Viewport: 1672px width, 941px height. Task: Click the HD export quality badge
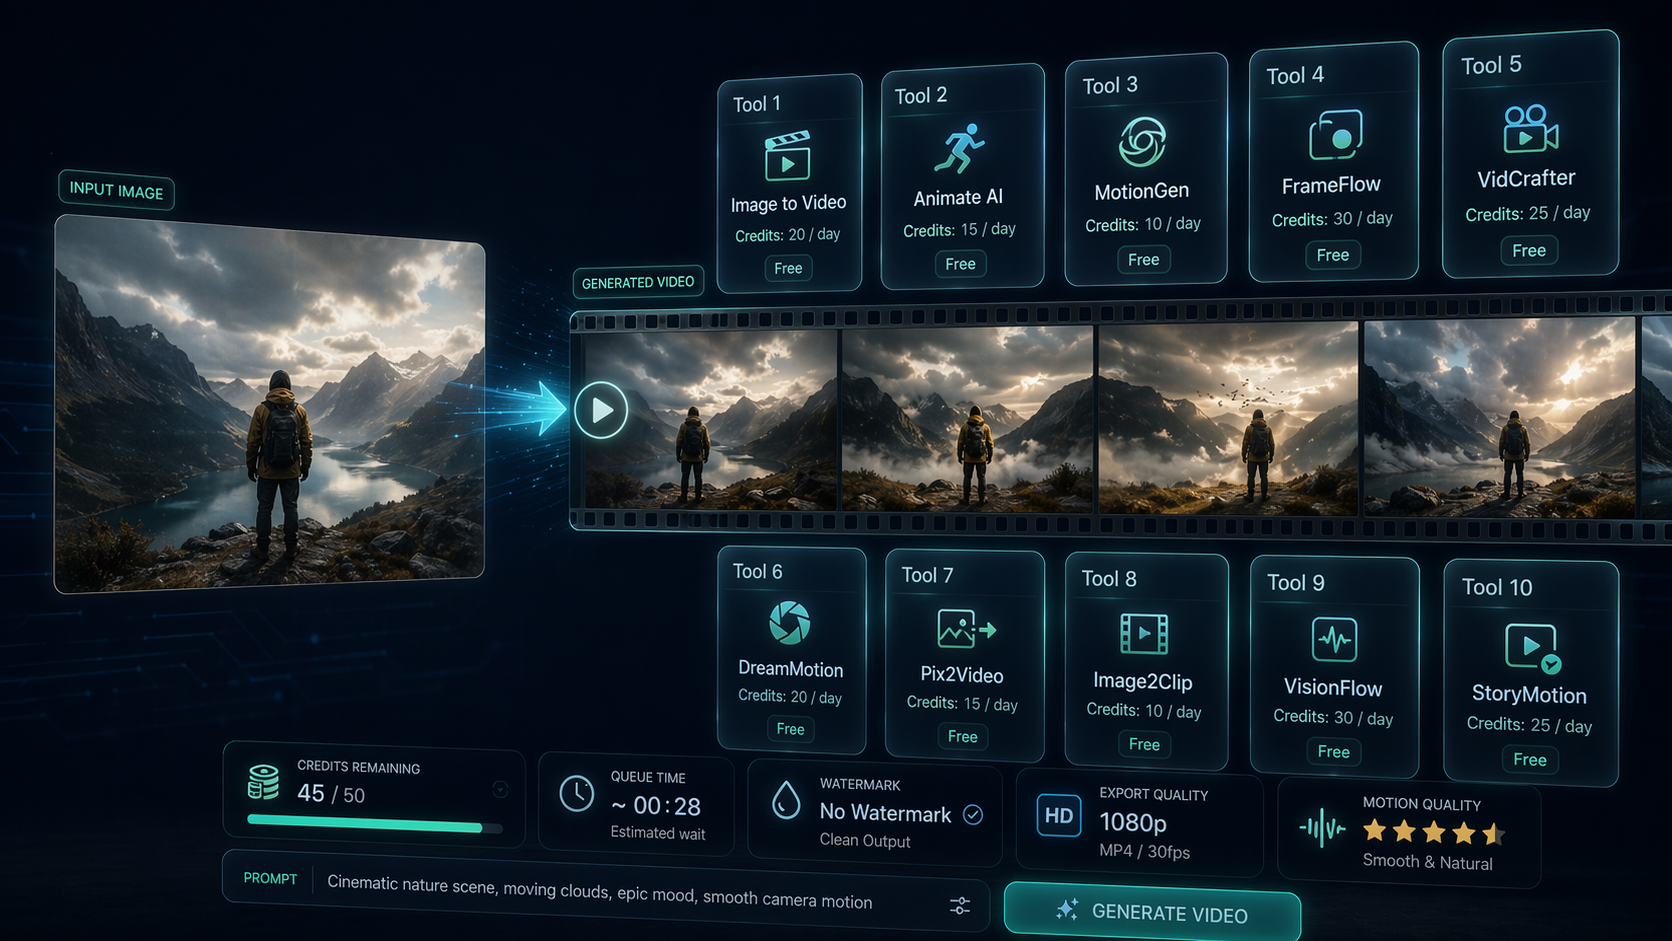[1058, 815]
